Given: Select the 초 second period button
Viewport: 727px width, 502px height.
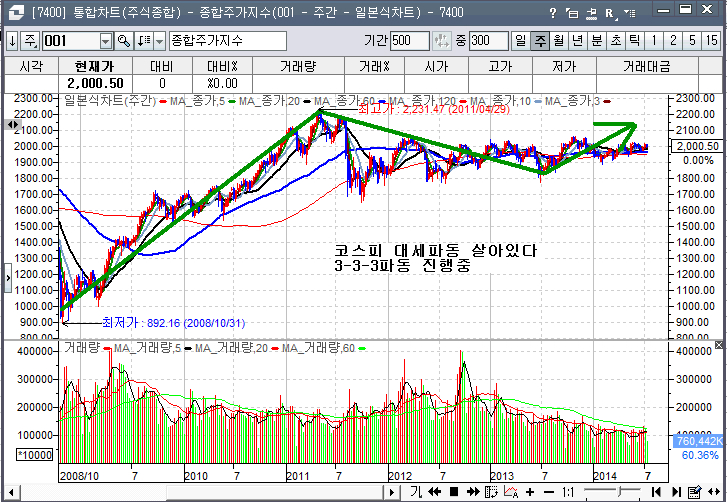Looking at the screenshot, I should tap(616, 41).
